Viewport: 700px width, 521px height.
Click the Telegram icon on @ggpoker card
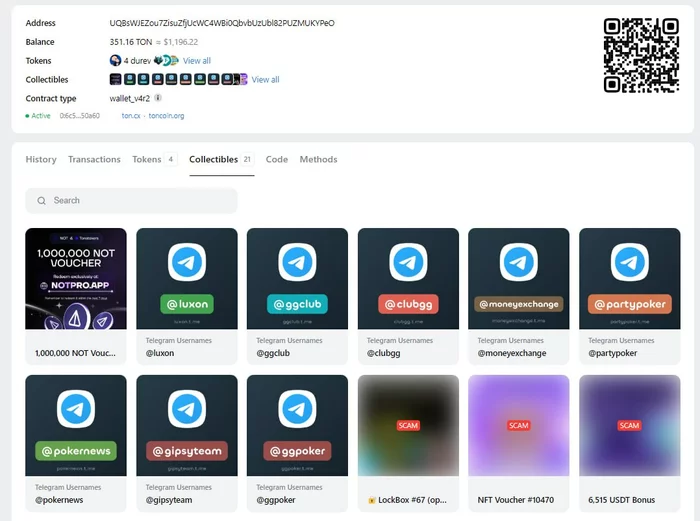coord(297,409)
